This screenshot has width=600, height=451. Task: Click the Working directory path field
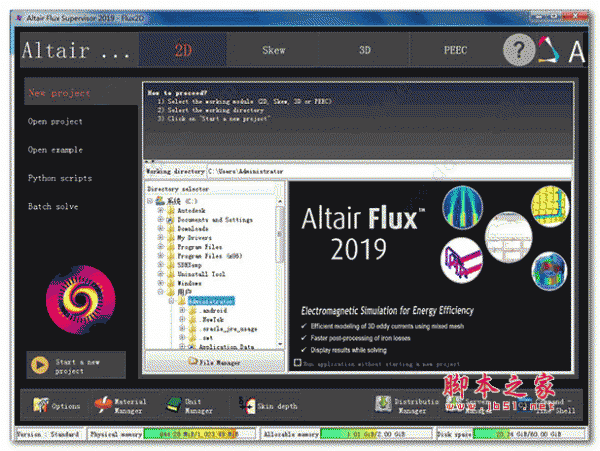pyautogui.click(x=390, y=171)
